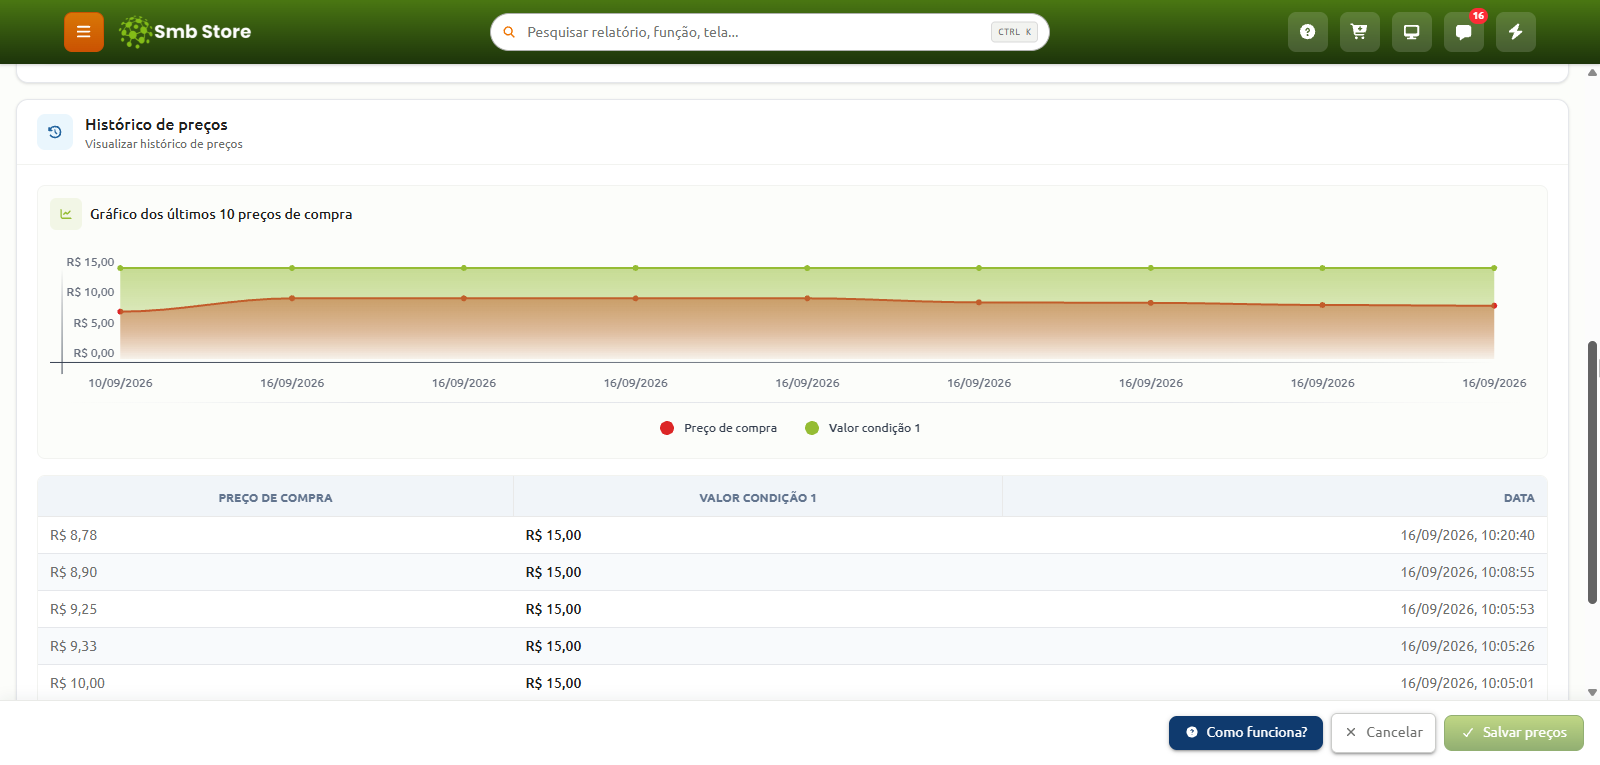Click the scrollbar down arrow

1592,692
